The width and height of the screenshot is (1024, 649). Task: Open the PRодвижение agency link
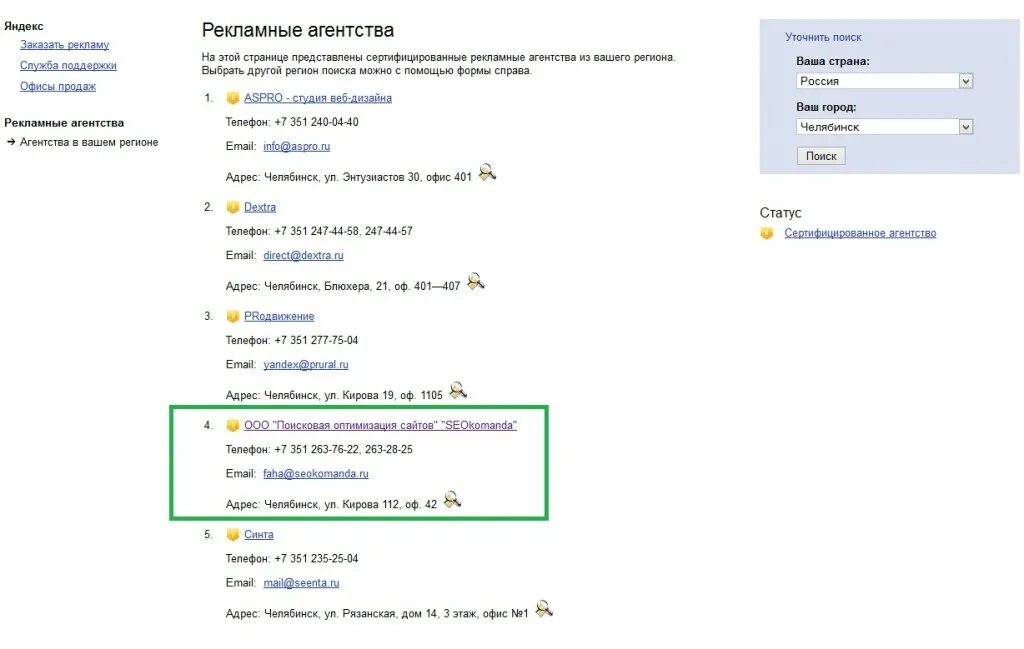(x=279, y=316)
